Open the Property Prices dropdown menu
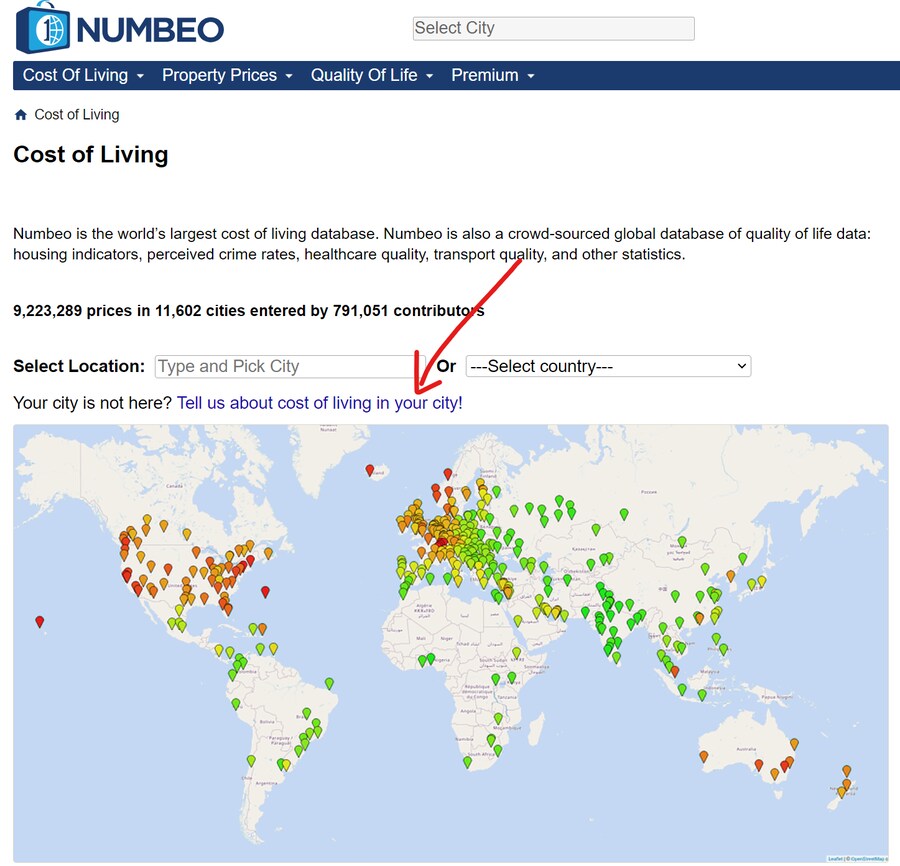The height and width of the screenshot is (866, 900). tap(227, 75)
